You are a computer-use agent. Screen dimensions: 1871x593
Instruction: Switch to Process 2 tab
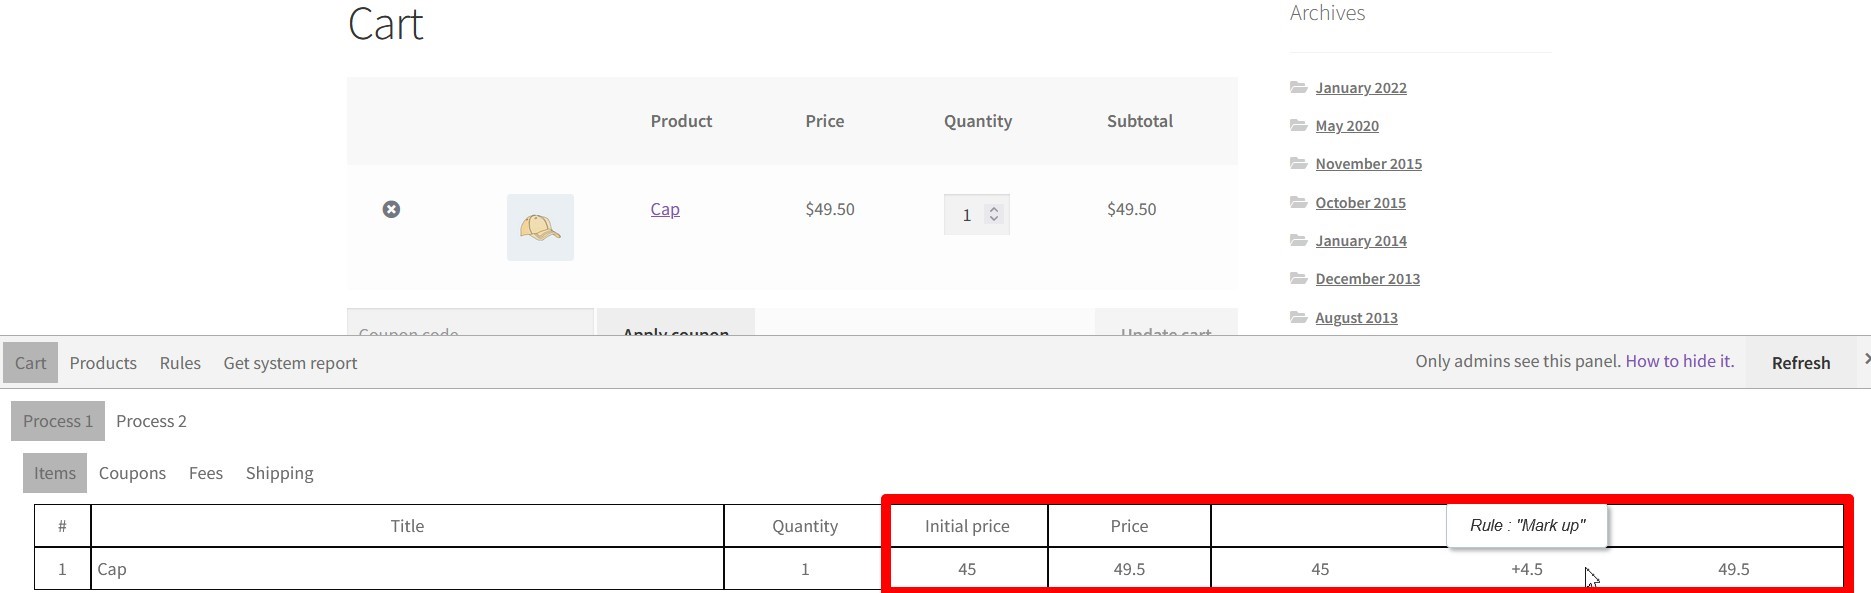coord(151,421)
